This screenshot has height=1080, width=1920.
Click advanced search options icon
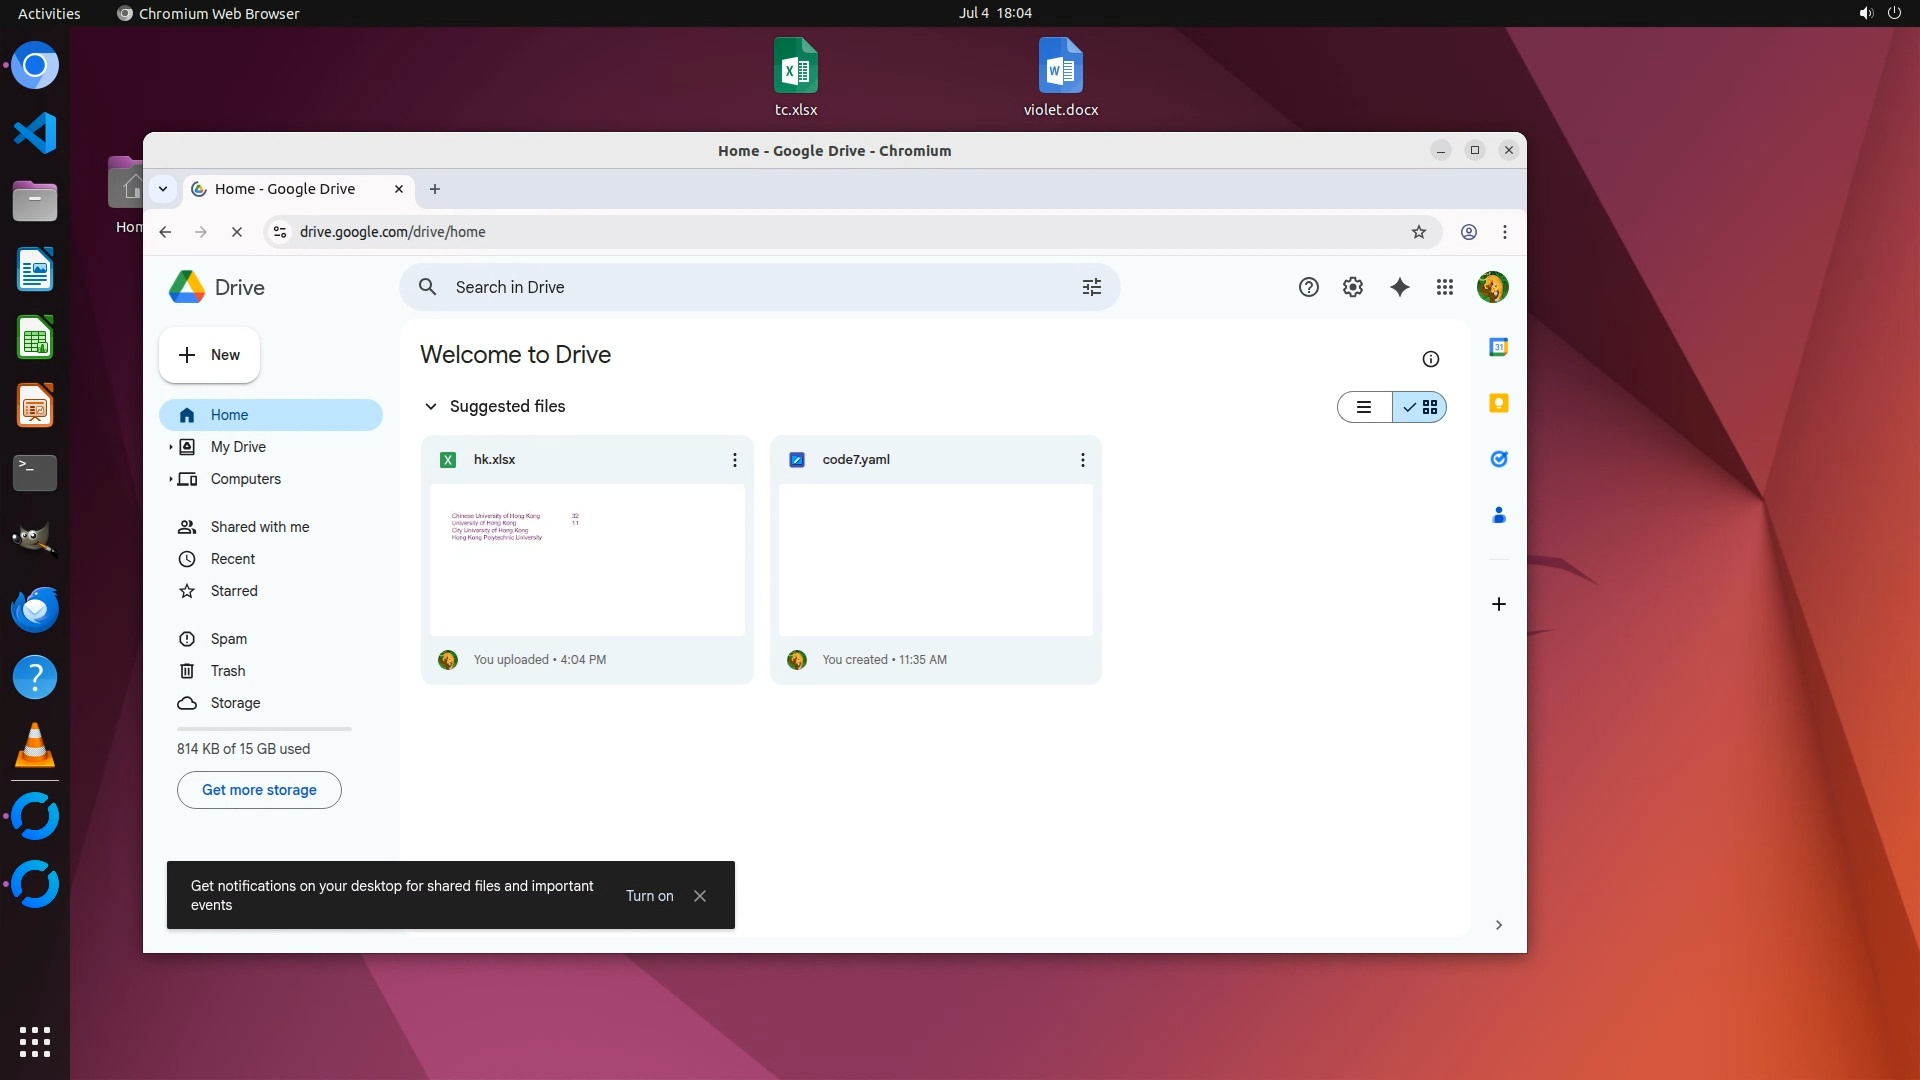(x=1091, y=287)
